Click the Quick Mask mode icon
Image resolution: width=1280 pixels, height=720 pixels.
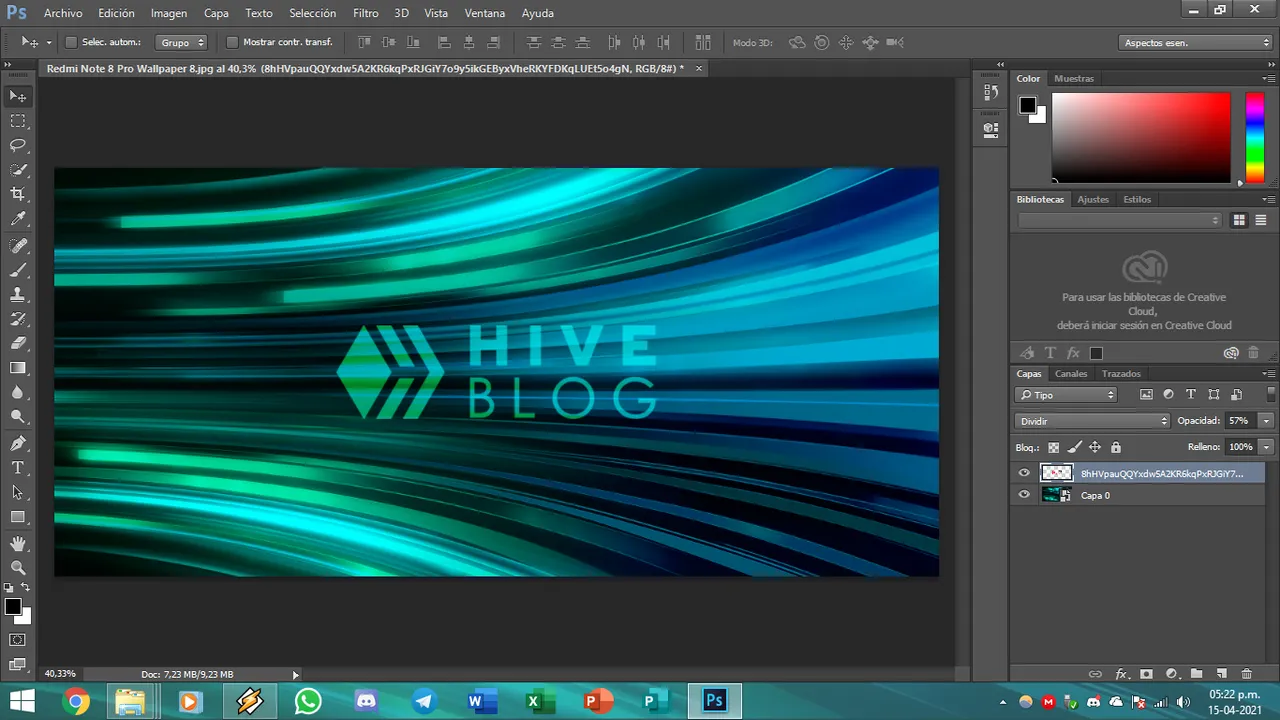coord(18,640)
